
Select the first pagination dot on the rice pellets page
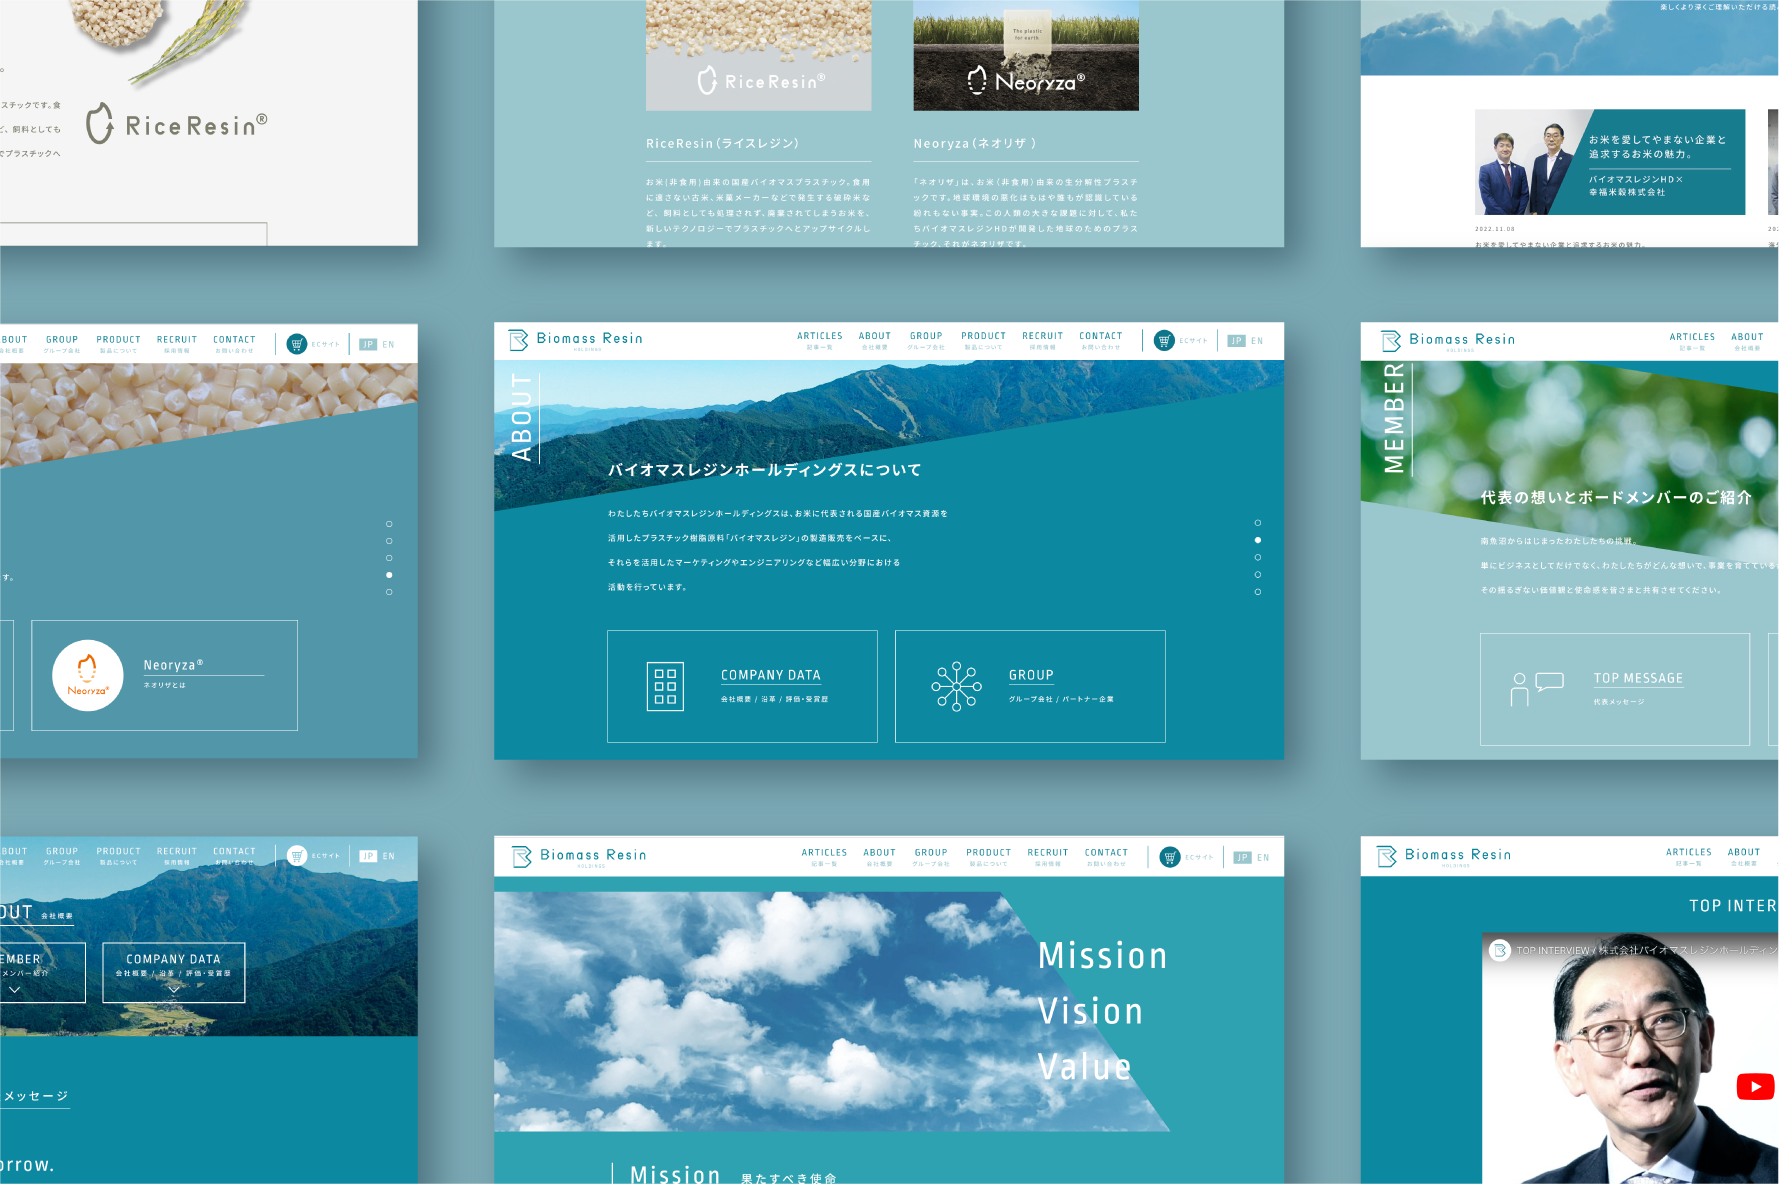click(x=389, y=524)
